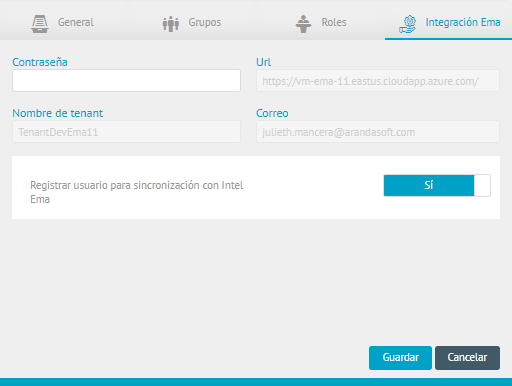
Task: Toggle the Sí switch for Intel Ema registration
Action: (x=437, y=185)
